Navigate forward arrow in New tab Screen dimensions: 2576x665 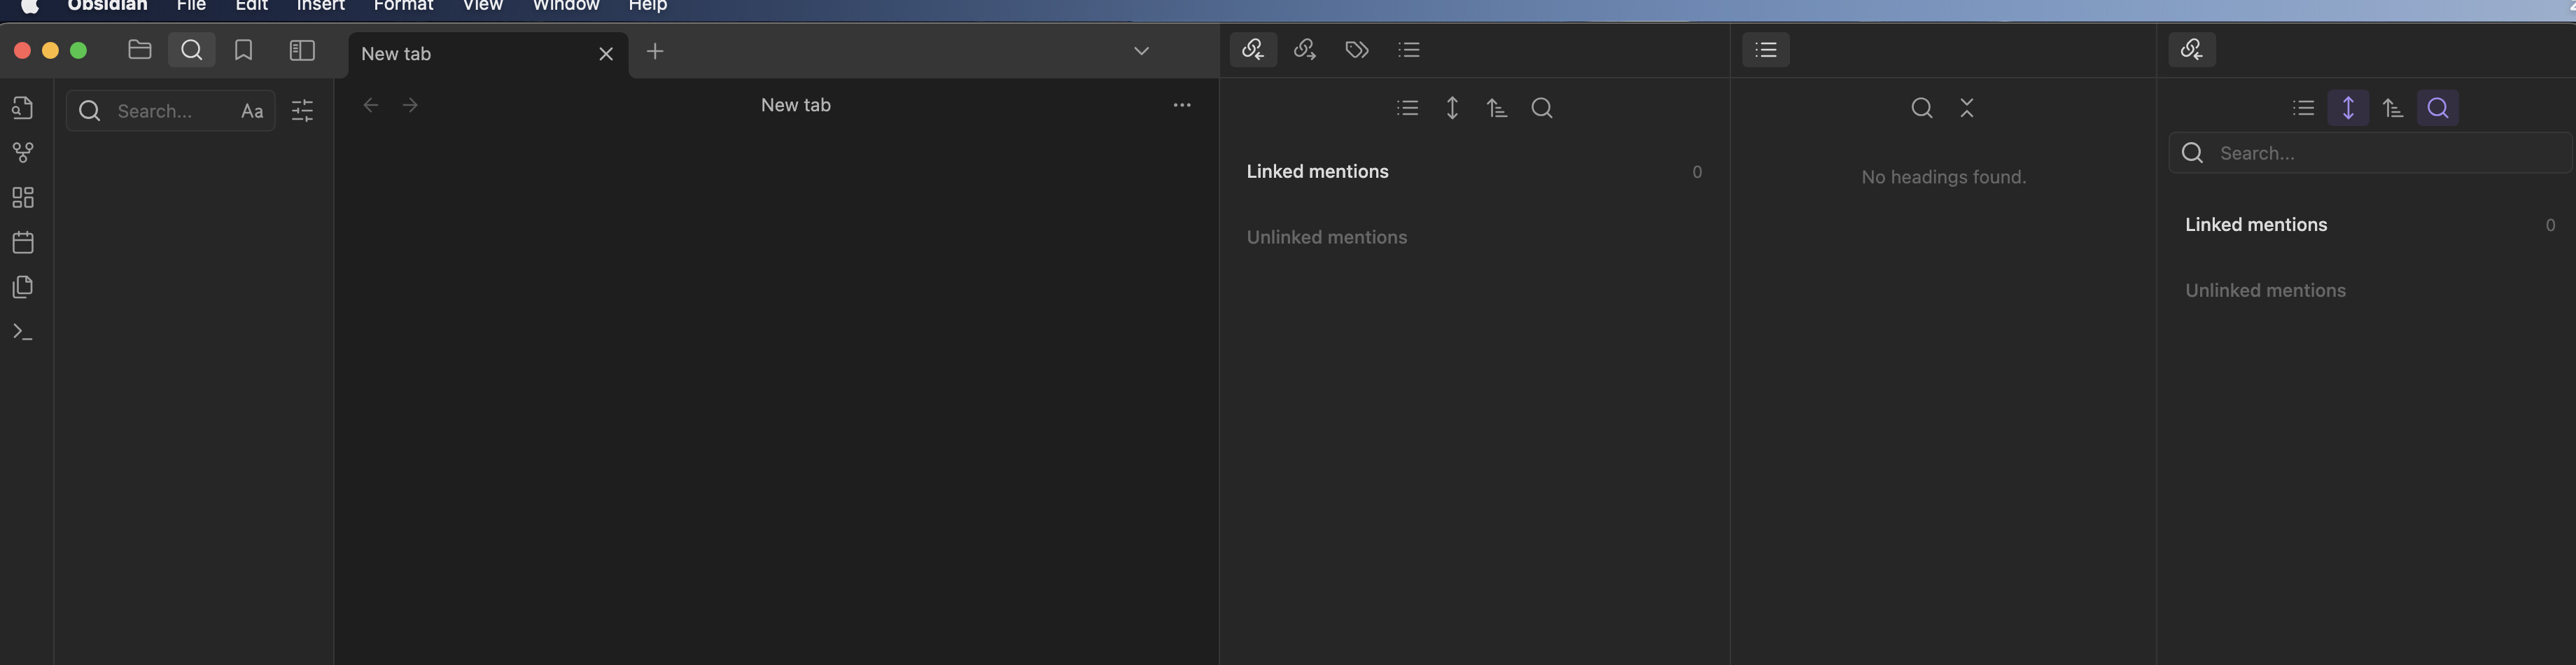(x=410, y=105)
